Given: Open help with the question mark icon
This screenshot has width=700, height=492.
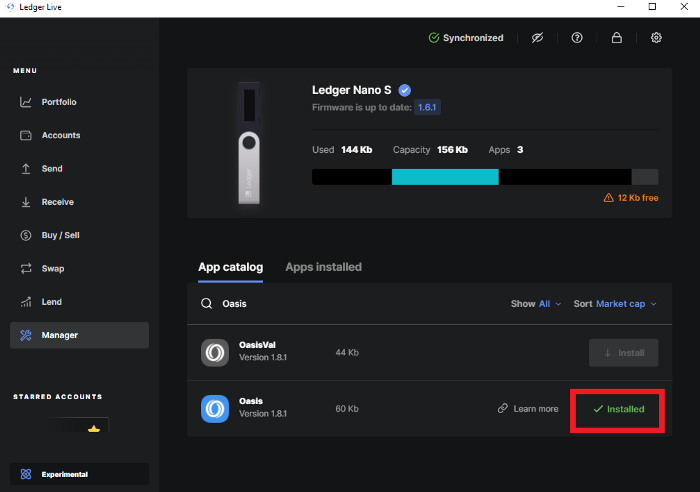Looking at the screenshot, I should pyautogui.click(x=577, y=38).
